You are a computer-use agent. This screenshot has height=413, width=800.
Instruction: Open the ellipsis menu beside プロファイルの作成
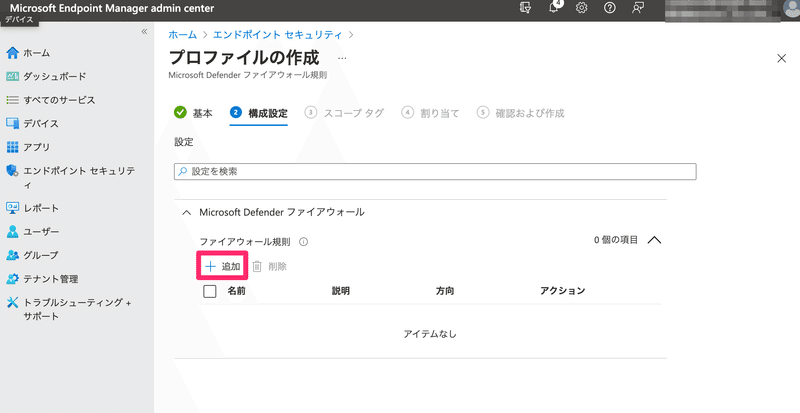tap(342, 58)
